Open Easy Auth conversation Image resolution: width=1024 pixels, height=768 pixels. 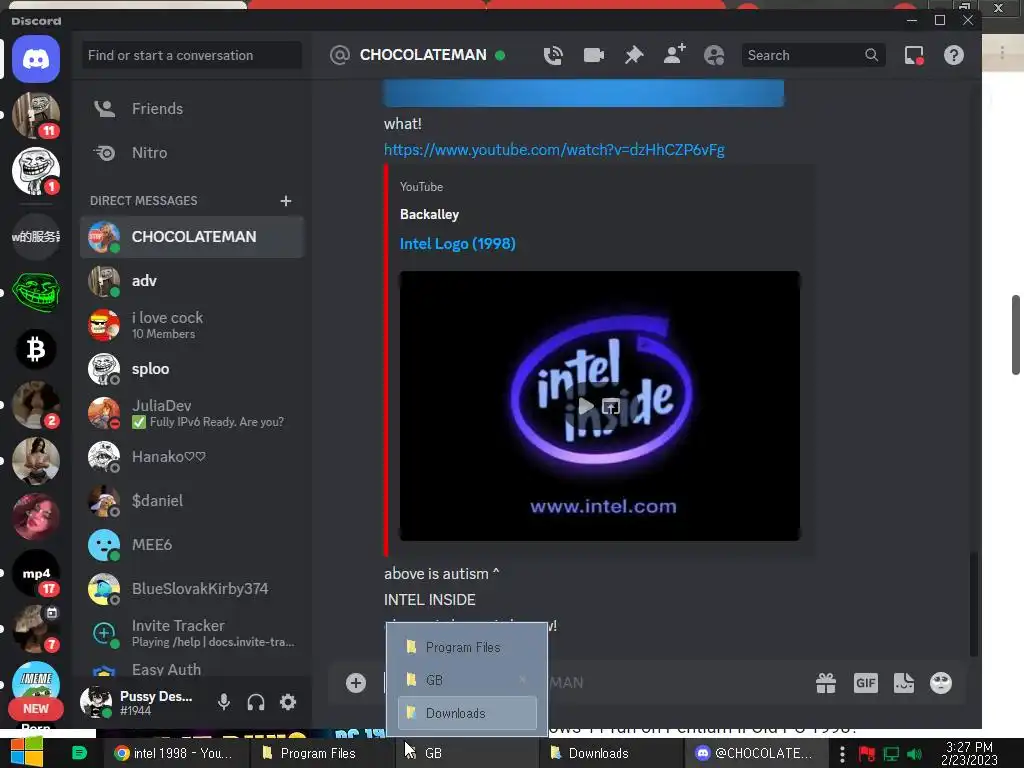tap(192, 668)
